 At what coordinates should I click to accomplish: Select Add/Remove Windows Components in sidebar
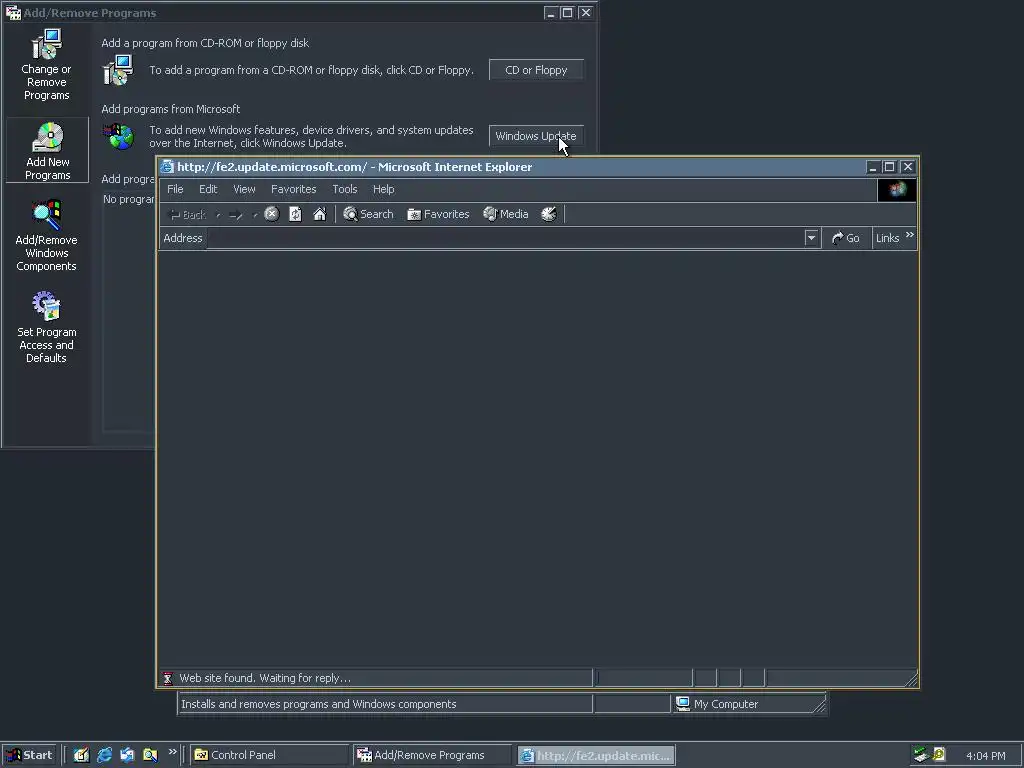(x=46, y=236)
